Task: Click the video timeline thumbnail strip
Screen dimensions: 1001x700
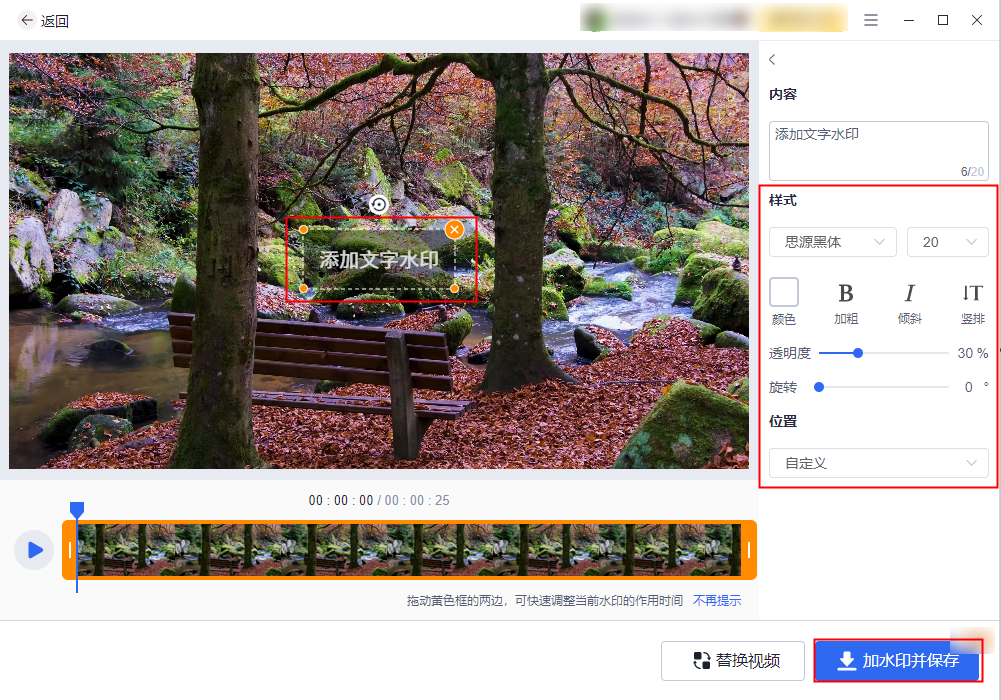Action: pos(409,550)
